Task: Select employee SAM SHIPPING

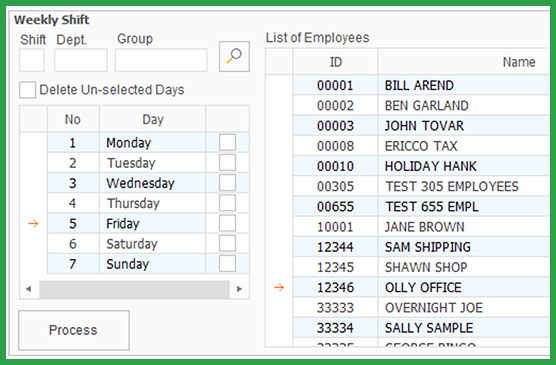Action: coord(464,247)
